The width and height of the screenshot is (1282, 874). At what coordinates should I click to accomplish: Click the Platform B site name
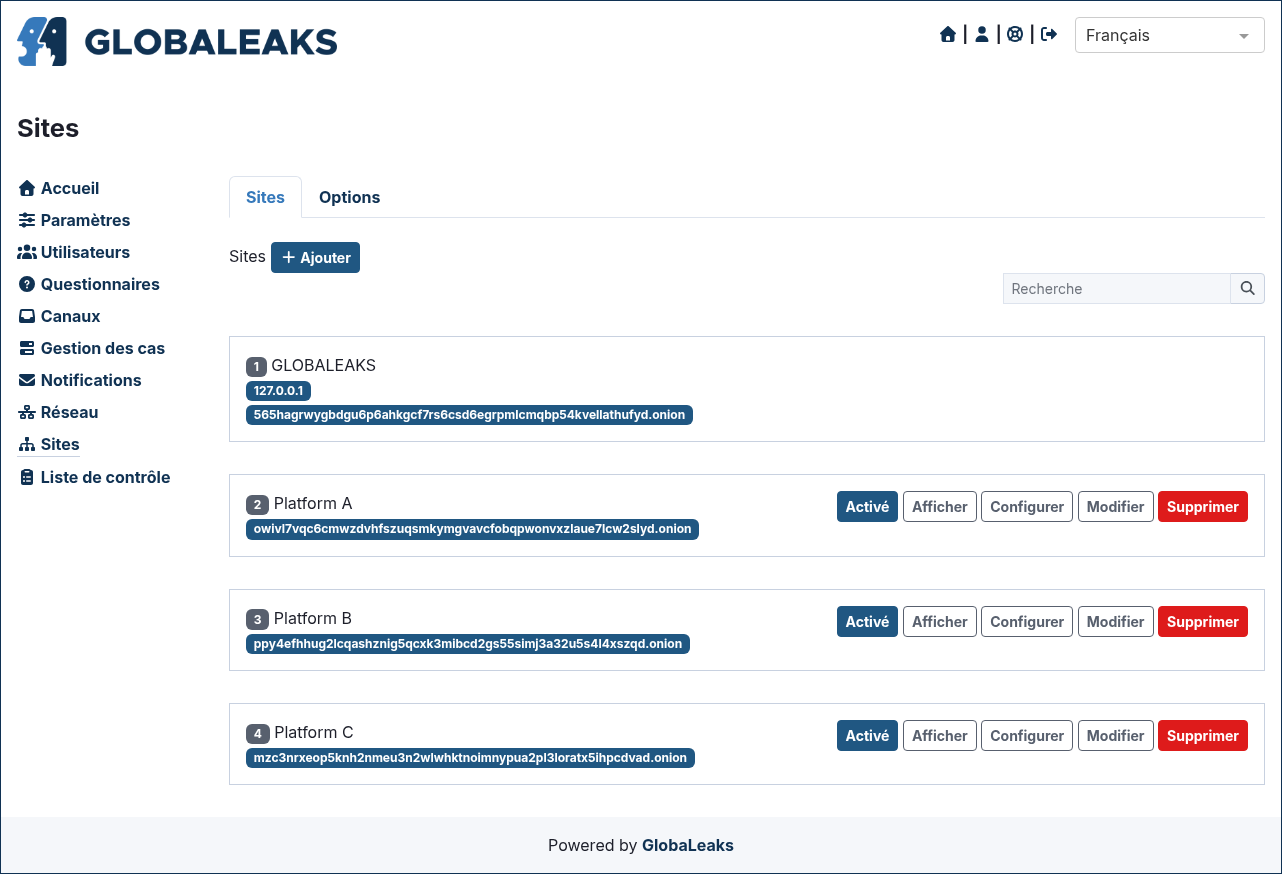tap(313, 618)
